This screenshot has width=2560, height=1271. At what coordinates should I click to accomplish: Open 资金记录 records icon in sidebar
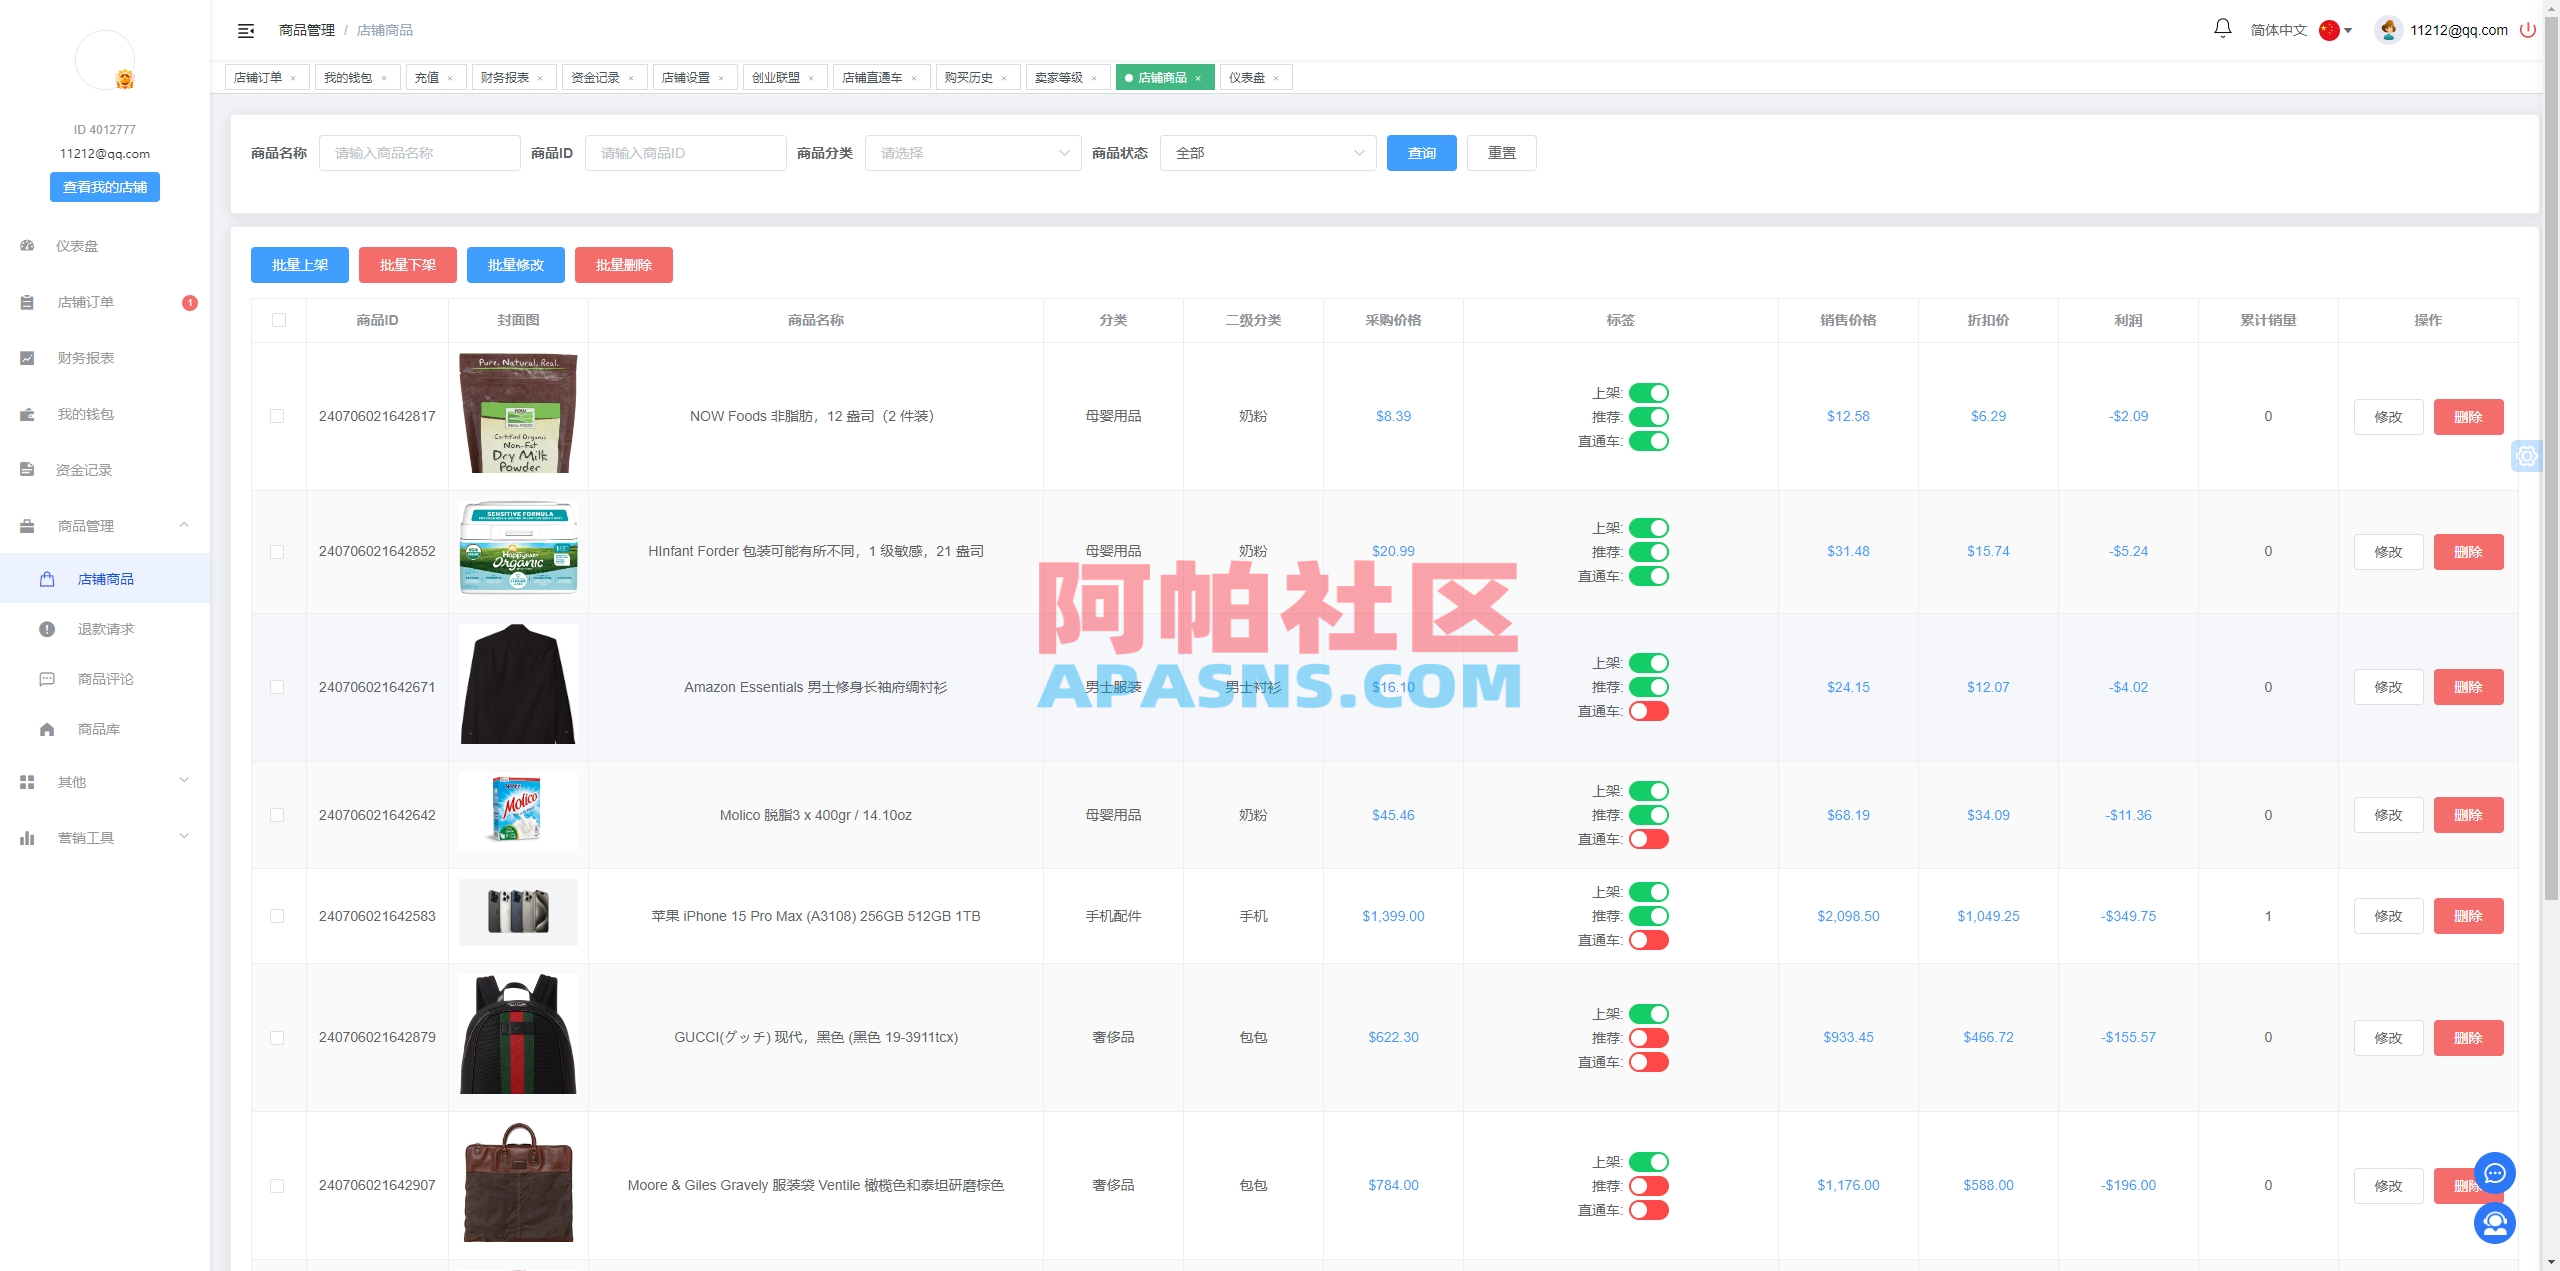26,469
